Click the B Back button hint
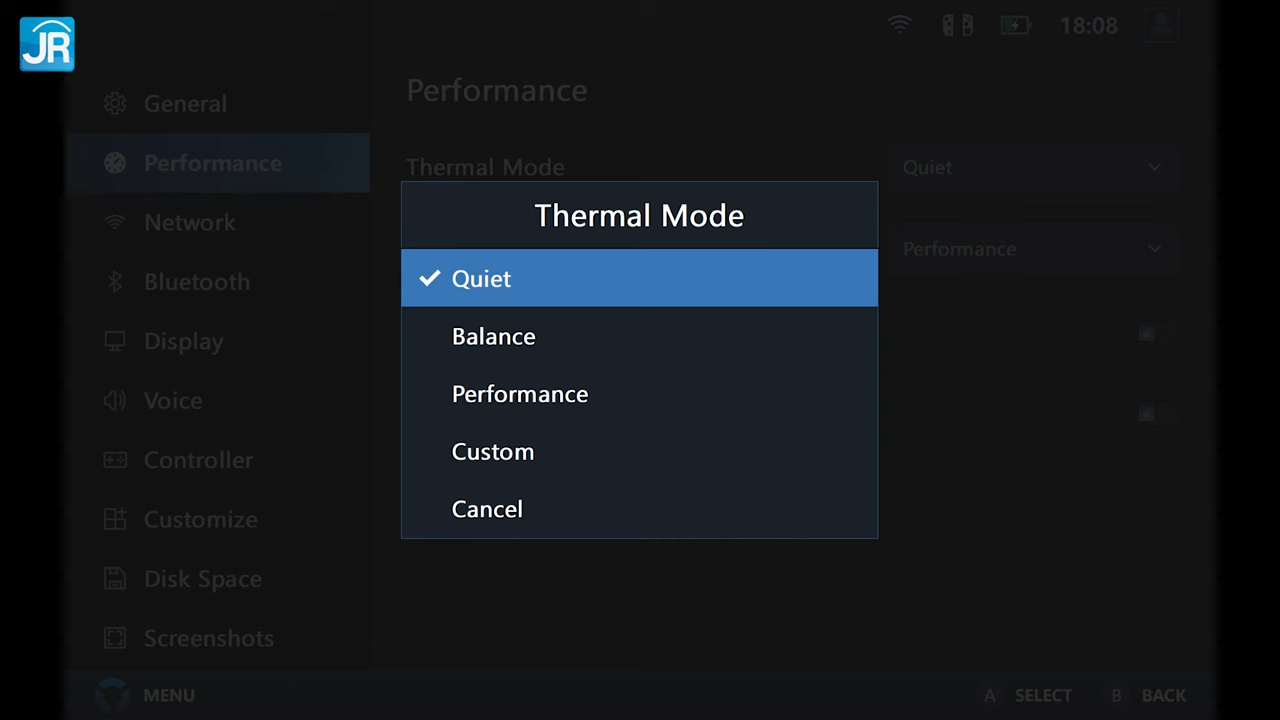The width and height of the screenshot is (1280, 720). pyautogui.click(x=1148, y=695)
